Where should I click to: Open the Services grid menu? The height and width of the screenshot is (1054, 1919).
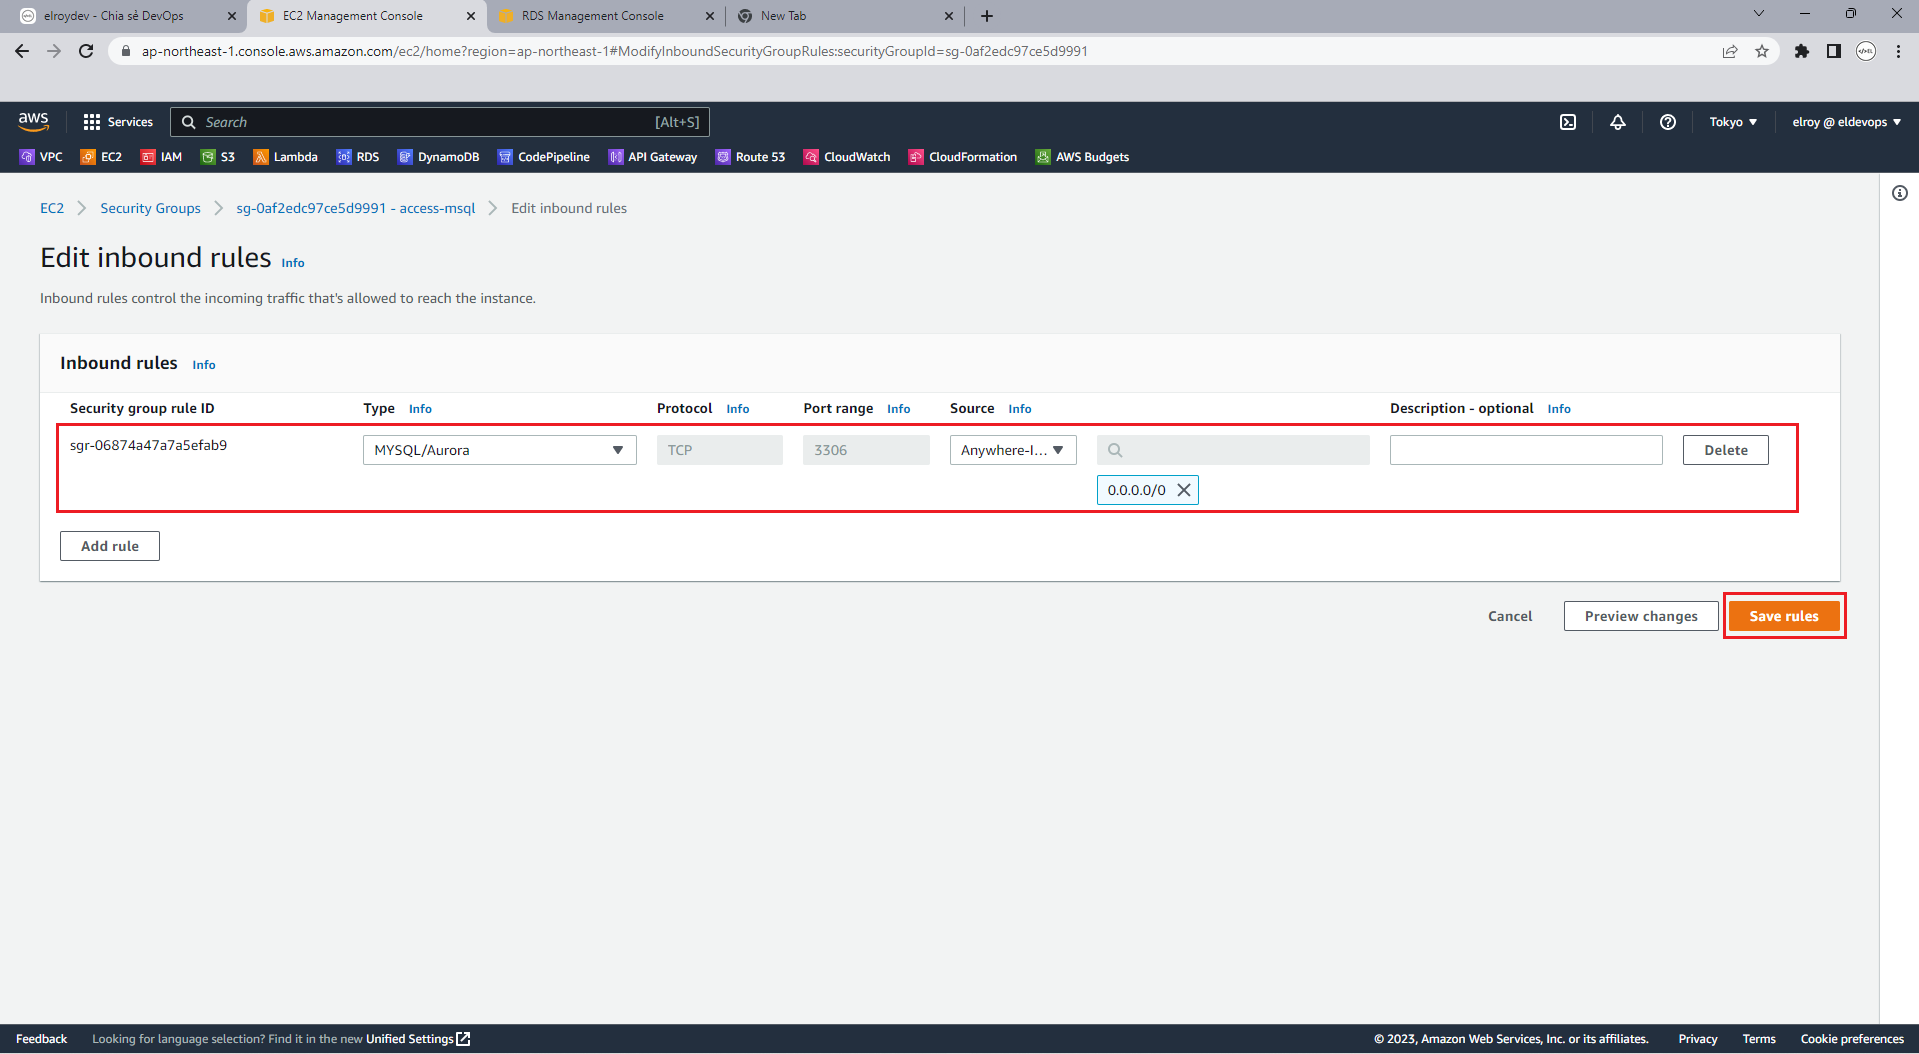click(x=118, y=122)
